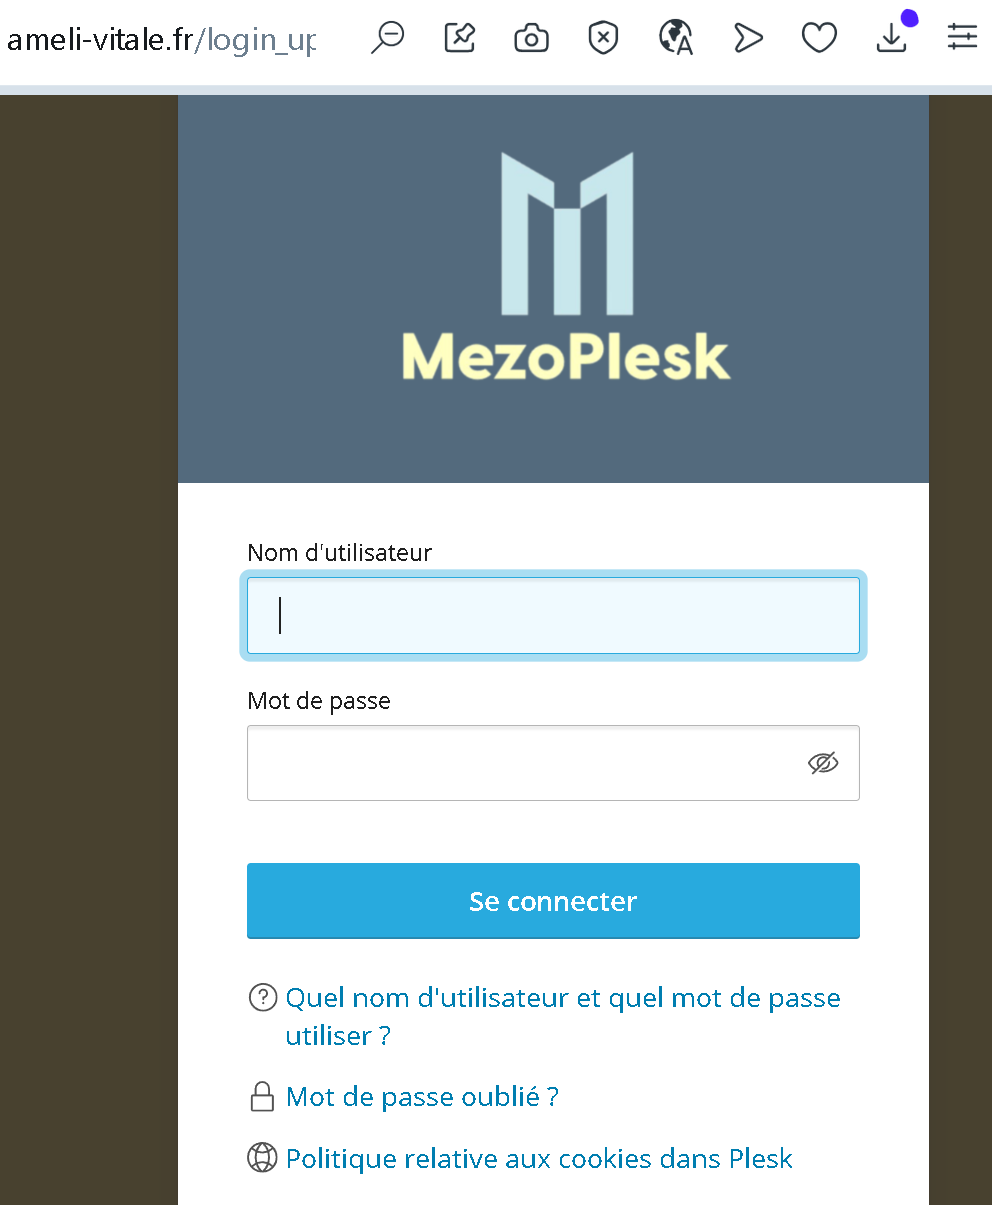Toggle password visibility with the eye icon
The width and height of the screenshot is (992, 1205).
point(822,763)
